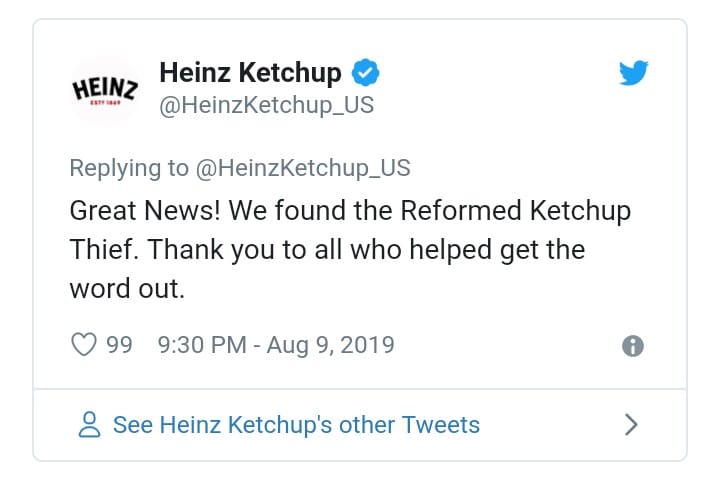Open the @HeinzKetchup_US mention after Replying to
The width and height of the screenshot is (720, 478).
[x=301, y=167]
